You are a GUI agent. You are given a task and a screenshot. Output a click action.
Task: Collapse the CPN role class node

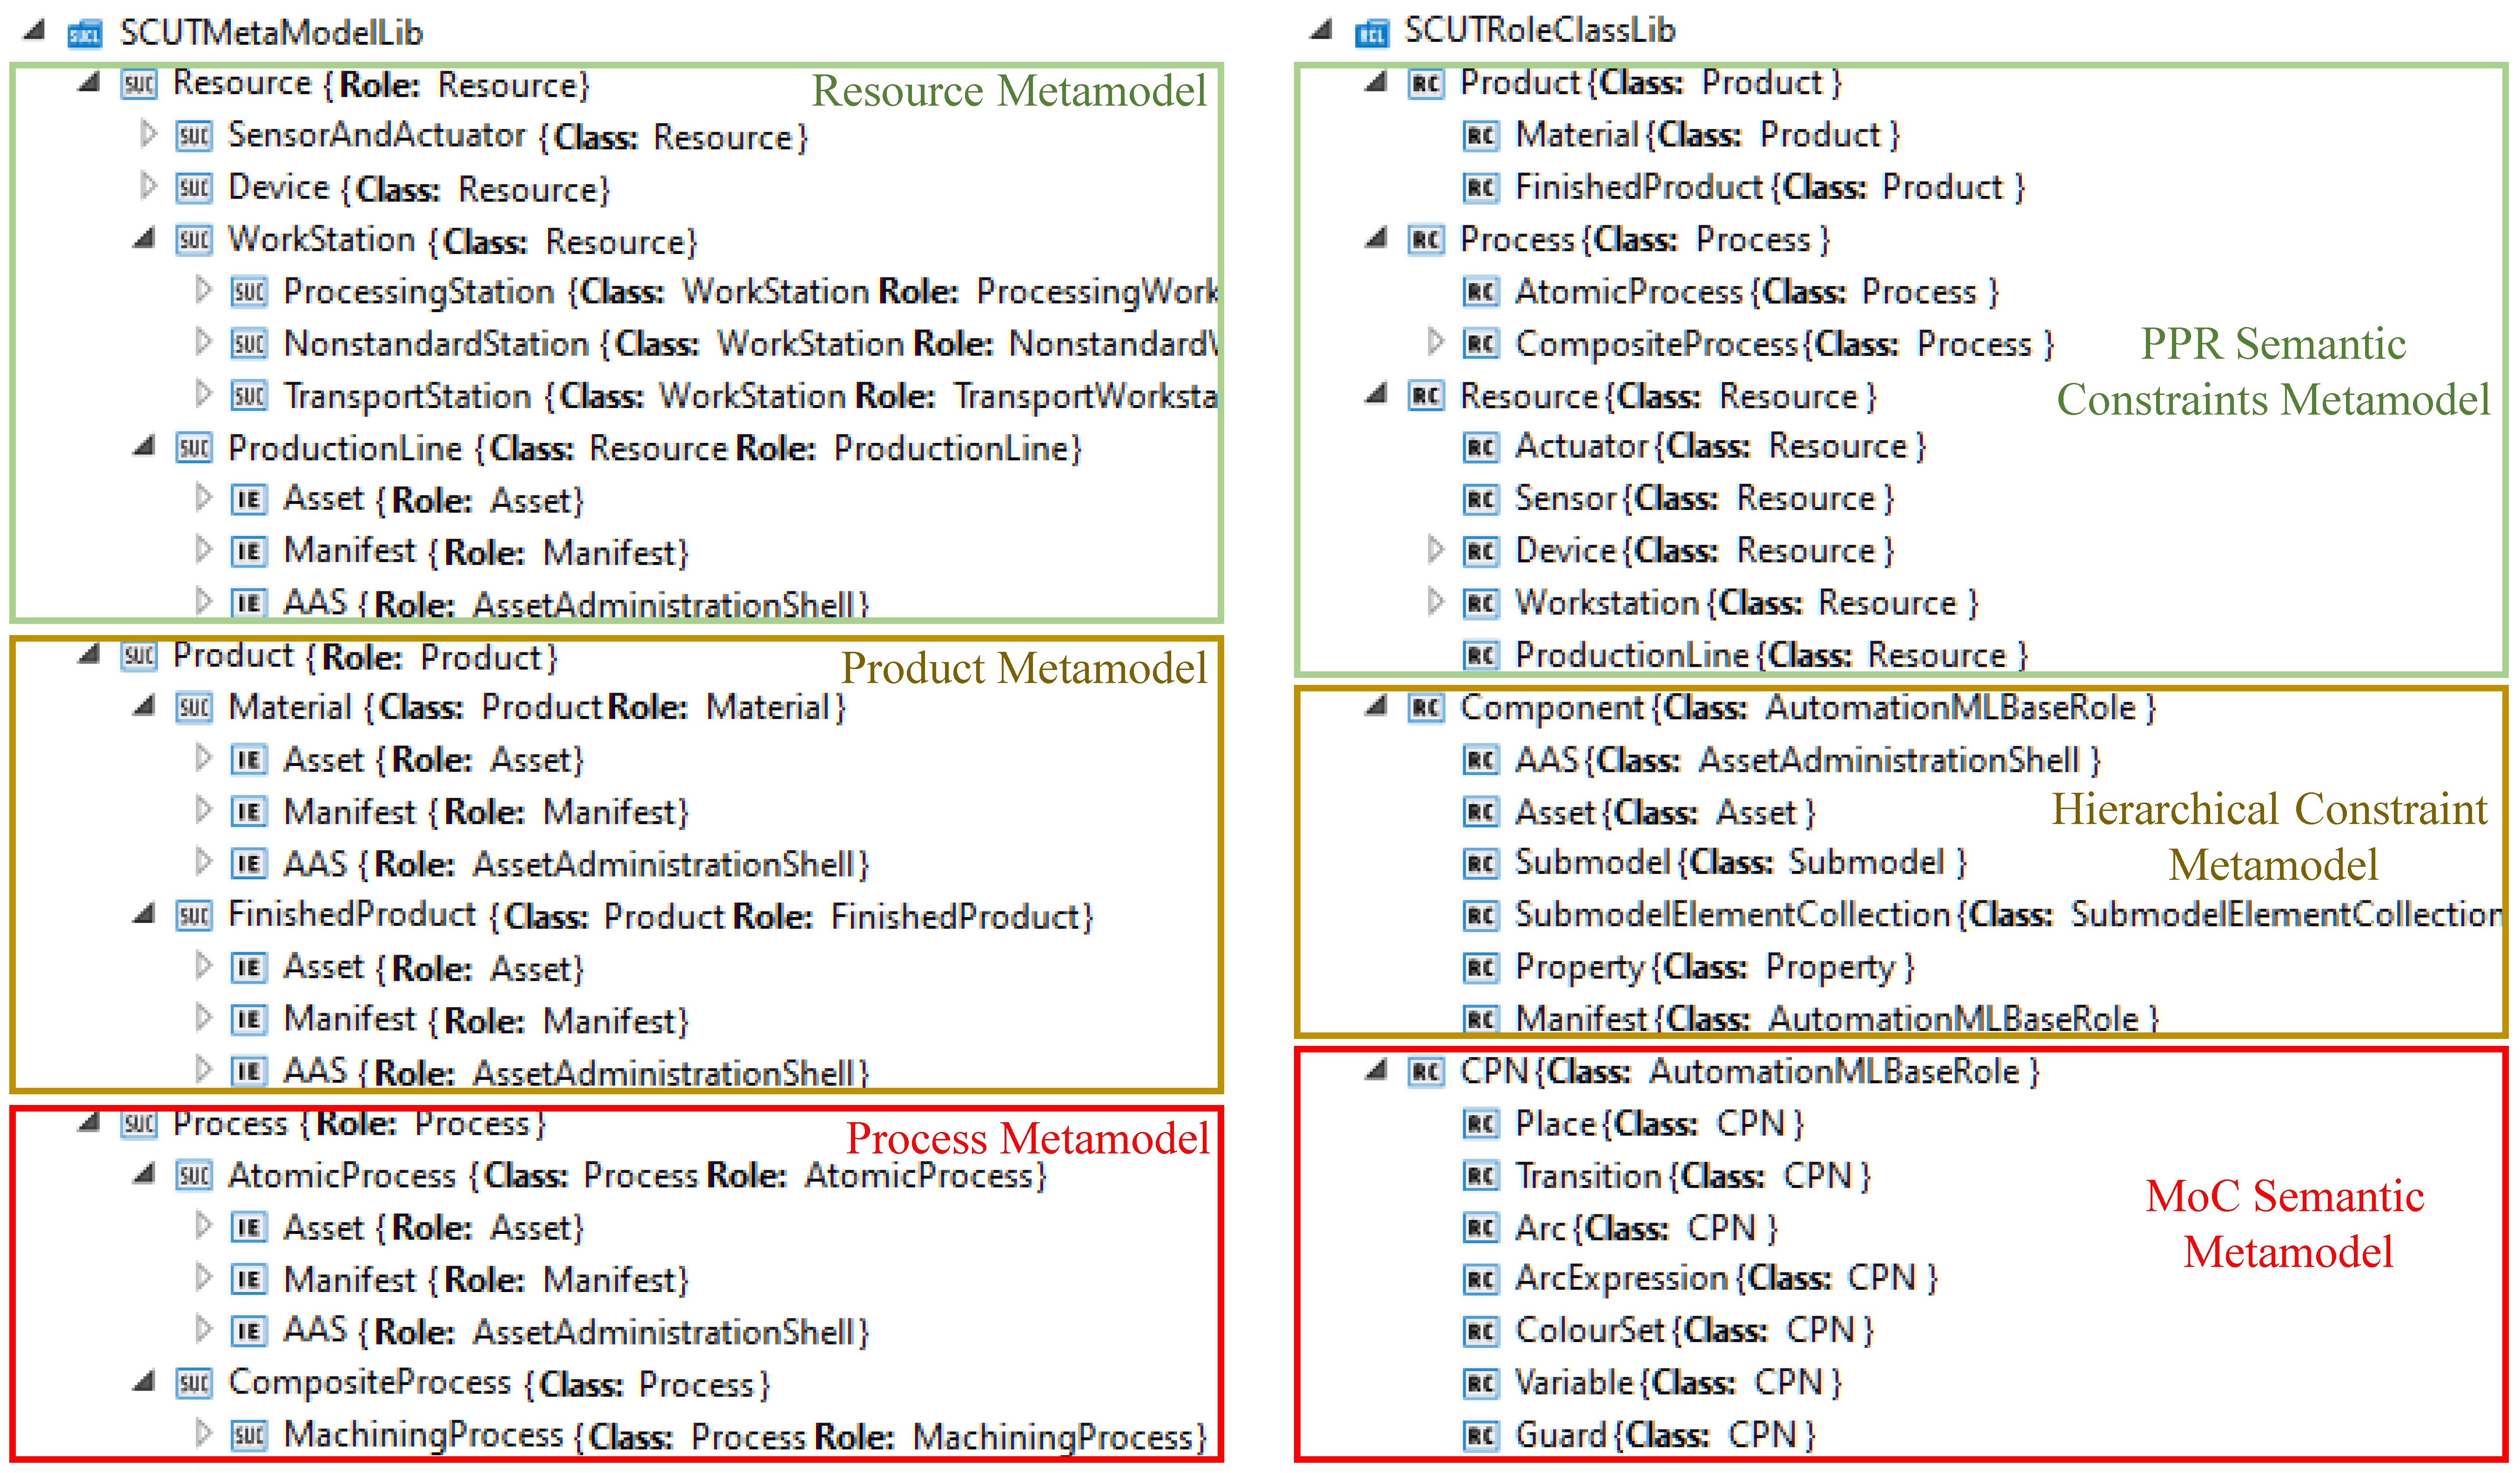pos(1377,1071)
